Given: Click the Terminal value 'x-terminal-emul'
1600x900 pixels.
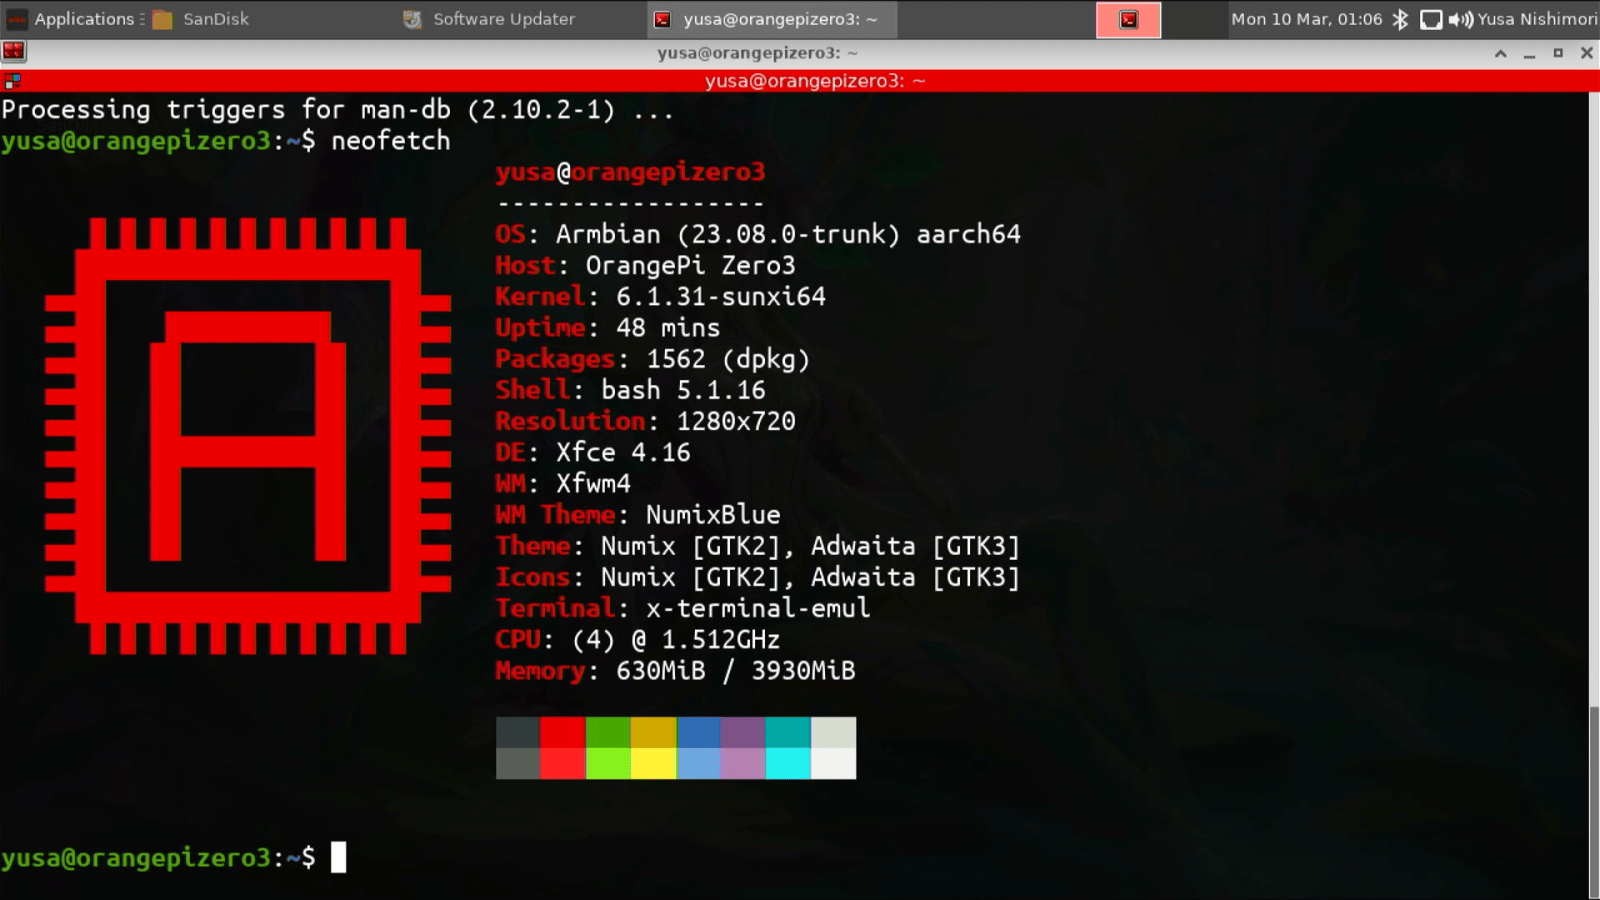Looking at the screenshot, I should (x=758, y=608).
